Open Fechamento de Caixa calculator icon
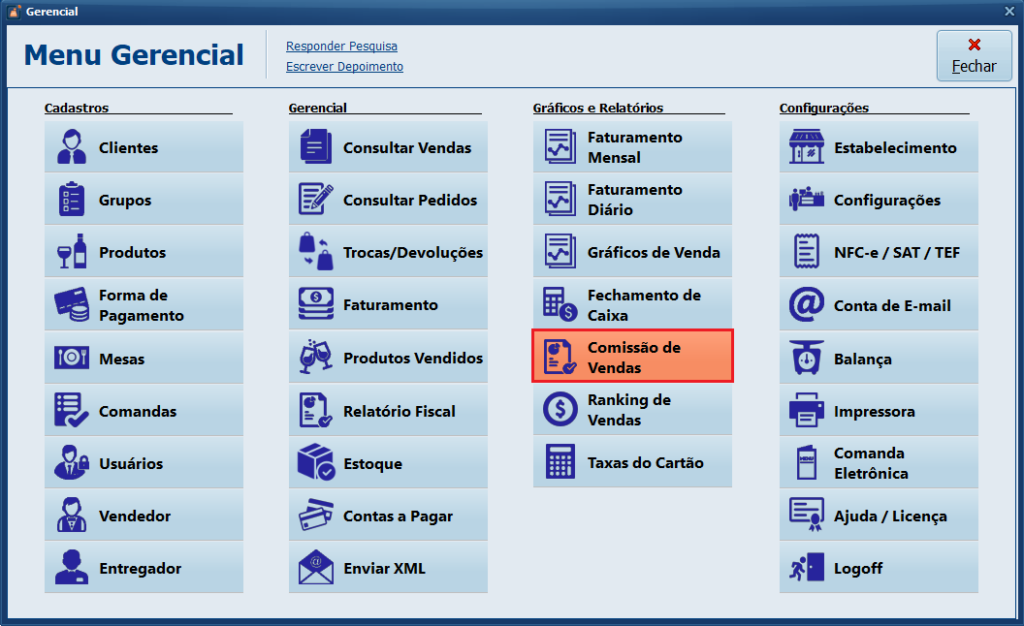 pyautogui.click(x=560, y=305)
